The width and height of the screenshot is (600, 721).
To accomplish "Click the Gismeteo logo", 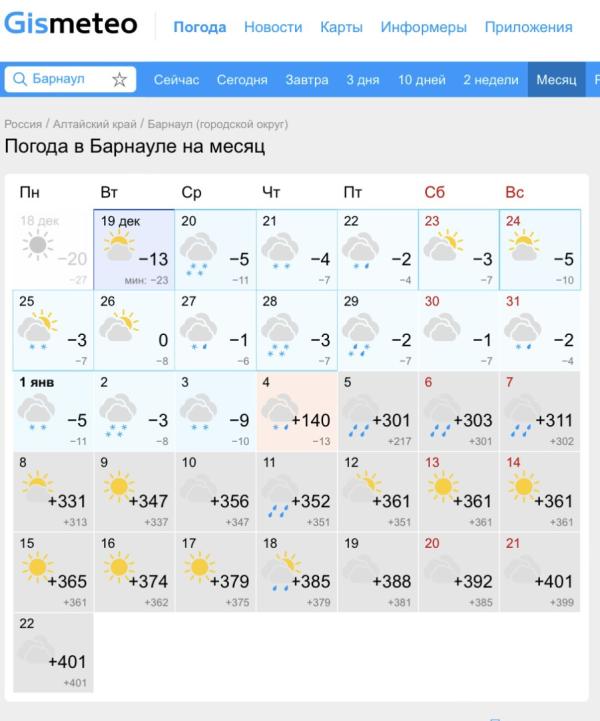I will coord(70,23).
